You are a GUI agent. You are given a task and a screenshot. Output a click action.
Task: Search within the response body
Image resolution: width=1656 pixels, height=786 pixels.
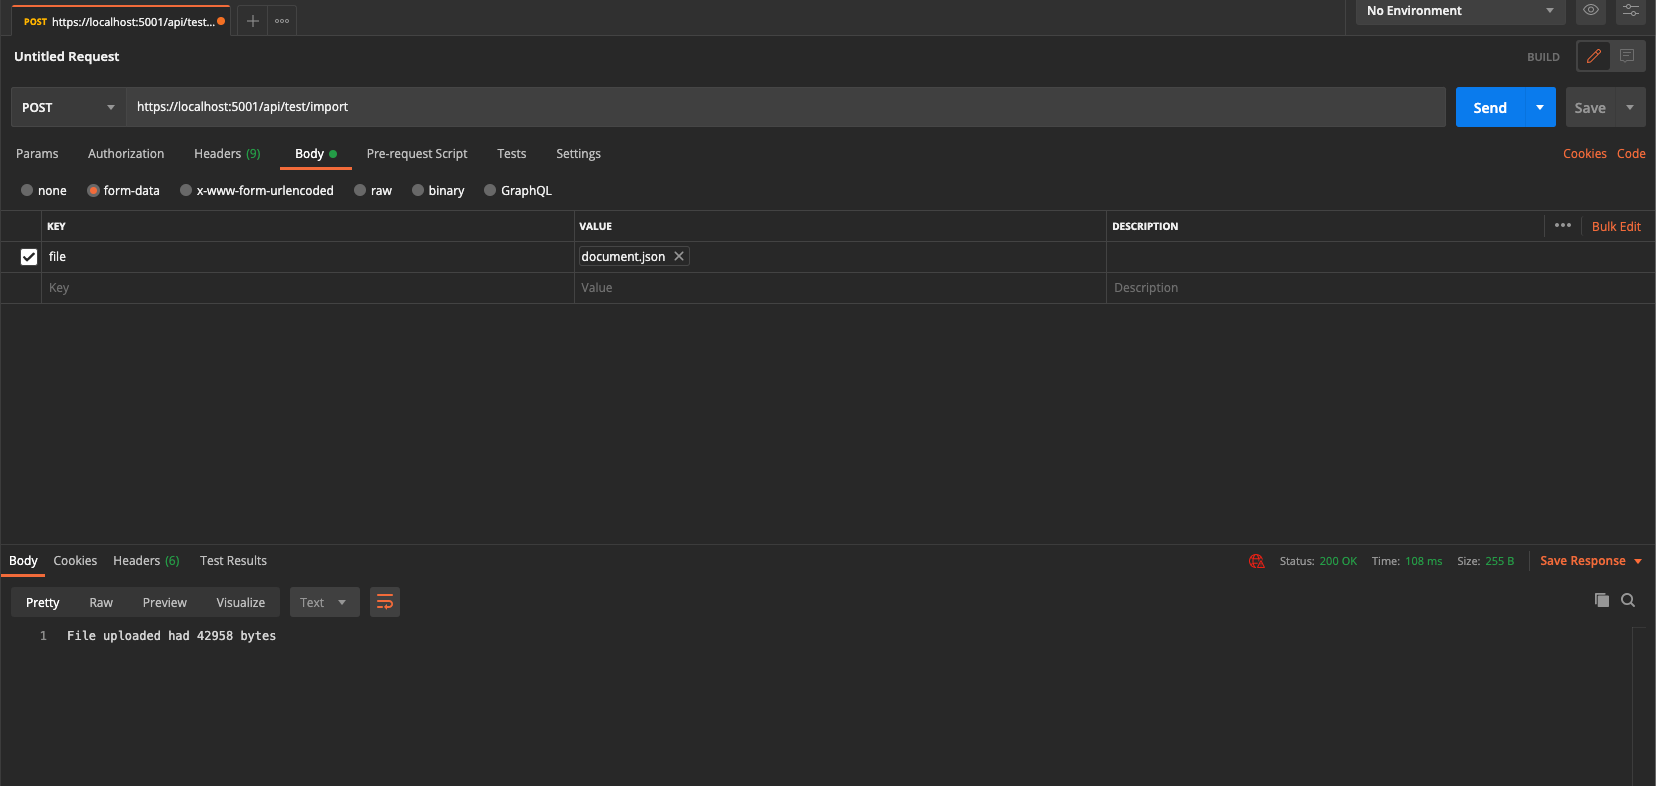tap(1628, 600)
